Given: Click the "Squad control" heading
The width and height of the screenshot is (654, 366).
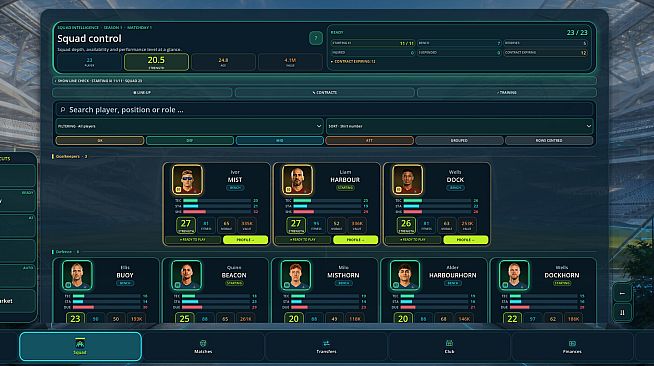Looking at the screenshot, I should click(x=89, y=38).
